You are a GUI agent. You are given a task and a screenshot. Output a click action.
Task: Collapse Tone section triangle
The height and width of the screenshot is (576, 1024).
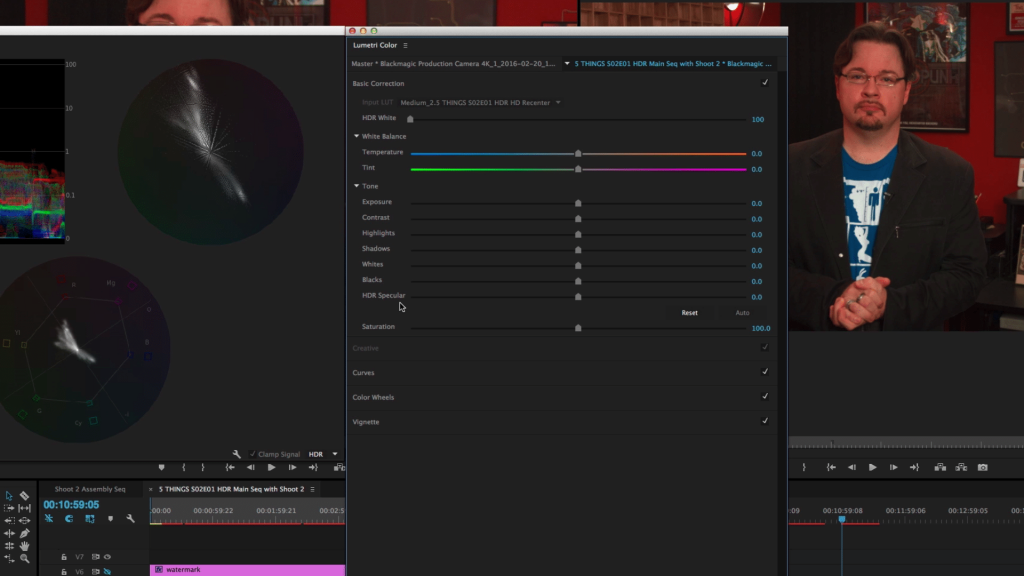tap(357, 185)
